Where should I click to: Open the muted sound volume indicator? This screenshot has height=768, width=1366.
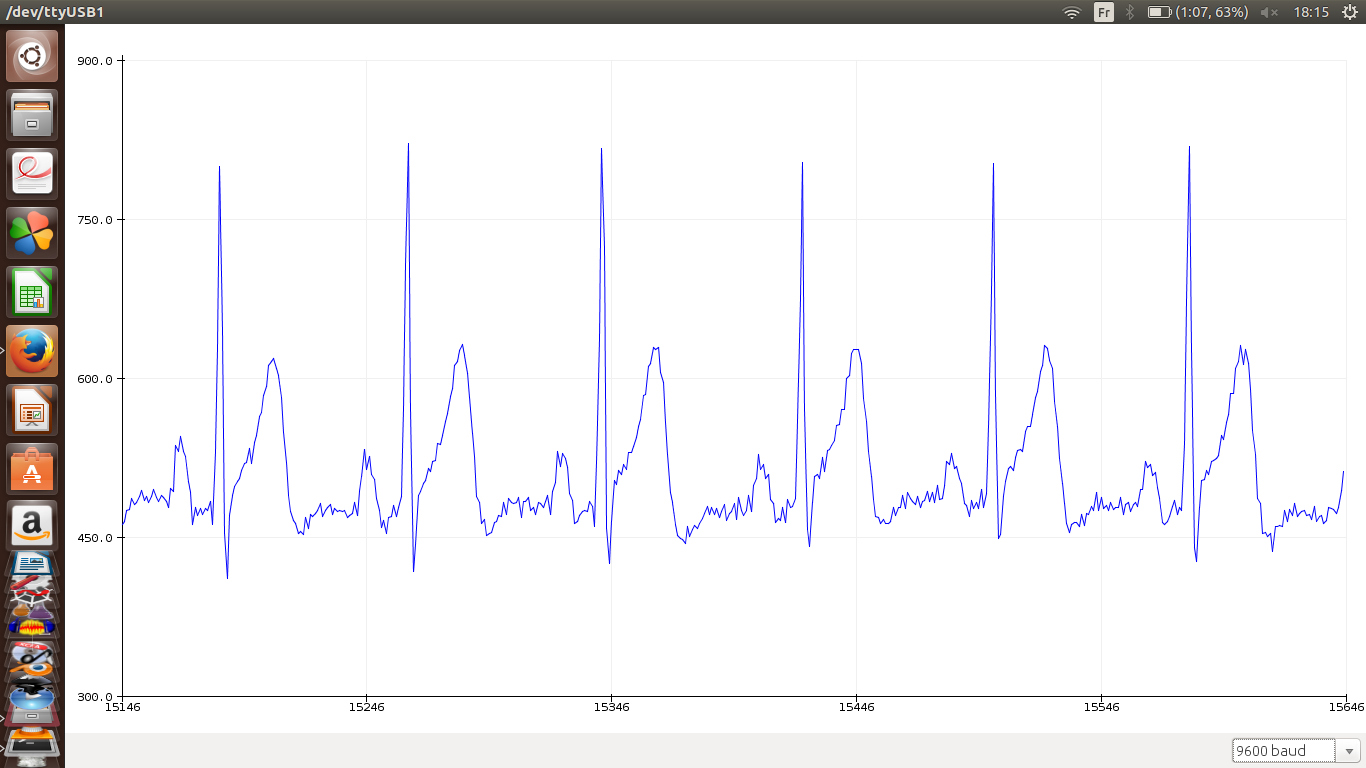(x=1270, y=12)
